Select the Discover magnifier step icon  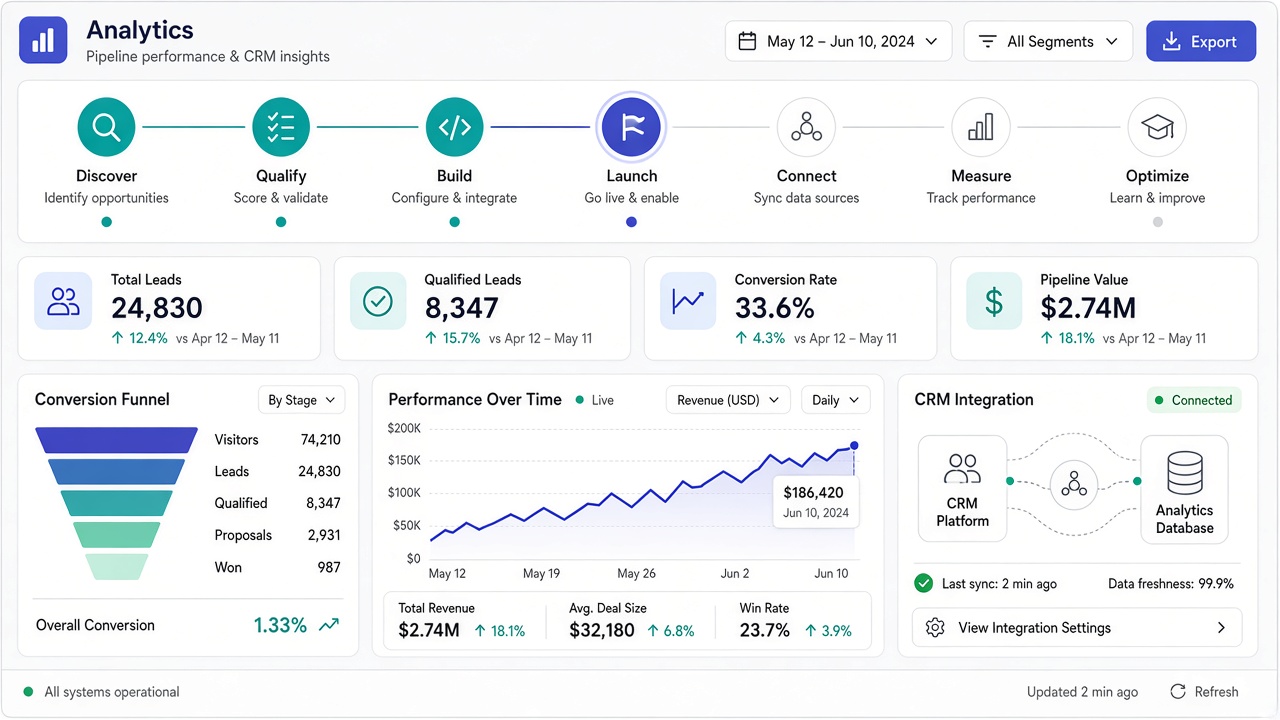(106, 127)
